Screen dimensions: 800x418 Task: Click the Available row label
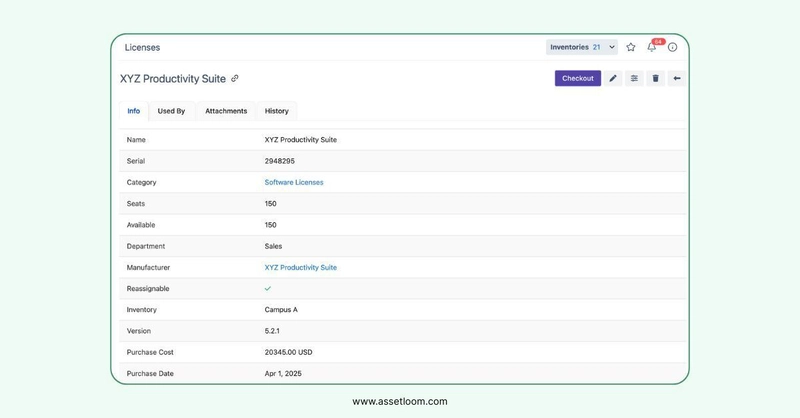point(141,225)
